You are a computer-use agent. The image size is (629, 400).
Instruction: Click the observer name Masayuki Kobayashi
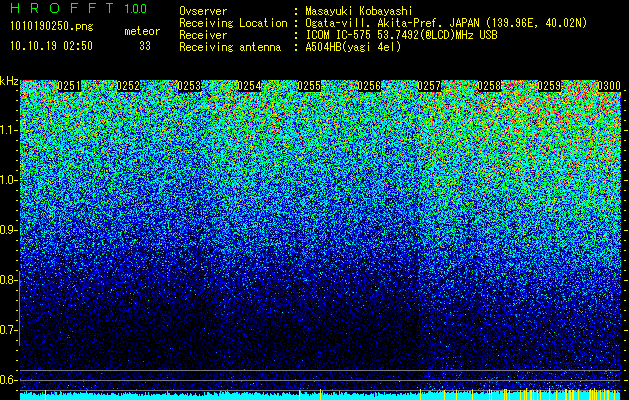coord(359,11)
